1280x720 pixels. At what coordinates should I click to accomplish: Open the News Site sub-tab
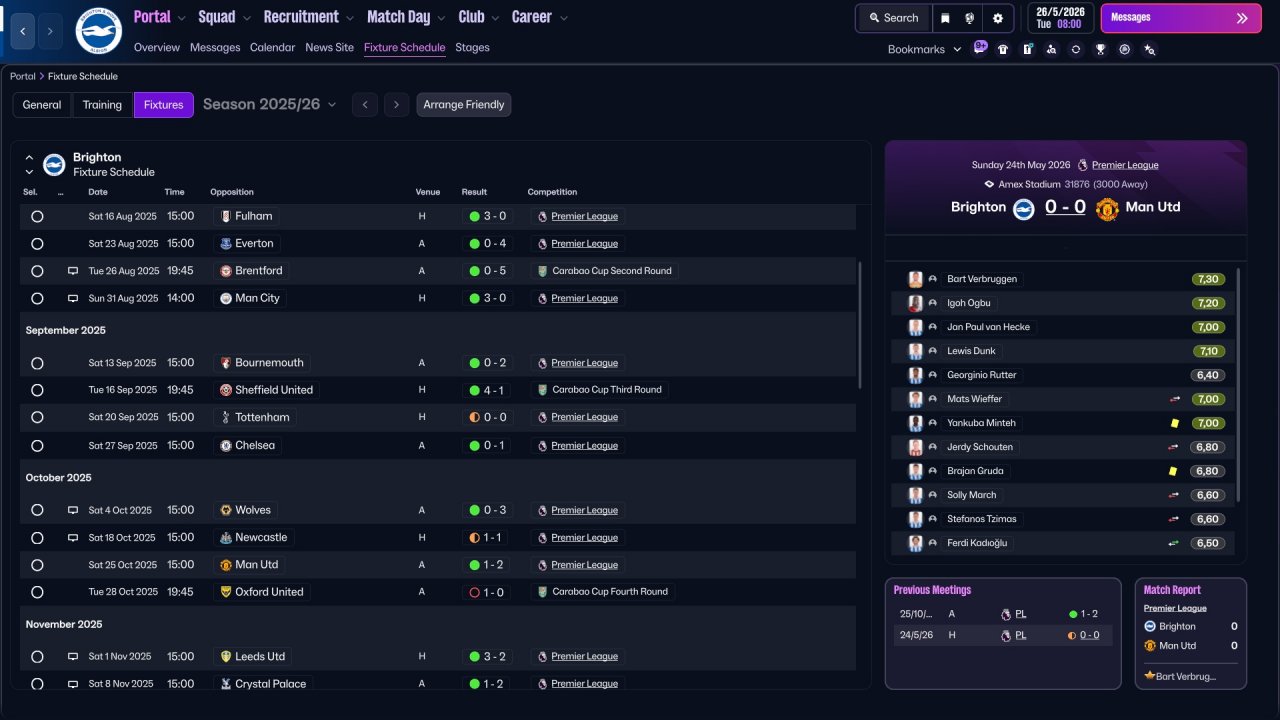[x=329, y=47]
